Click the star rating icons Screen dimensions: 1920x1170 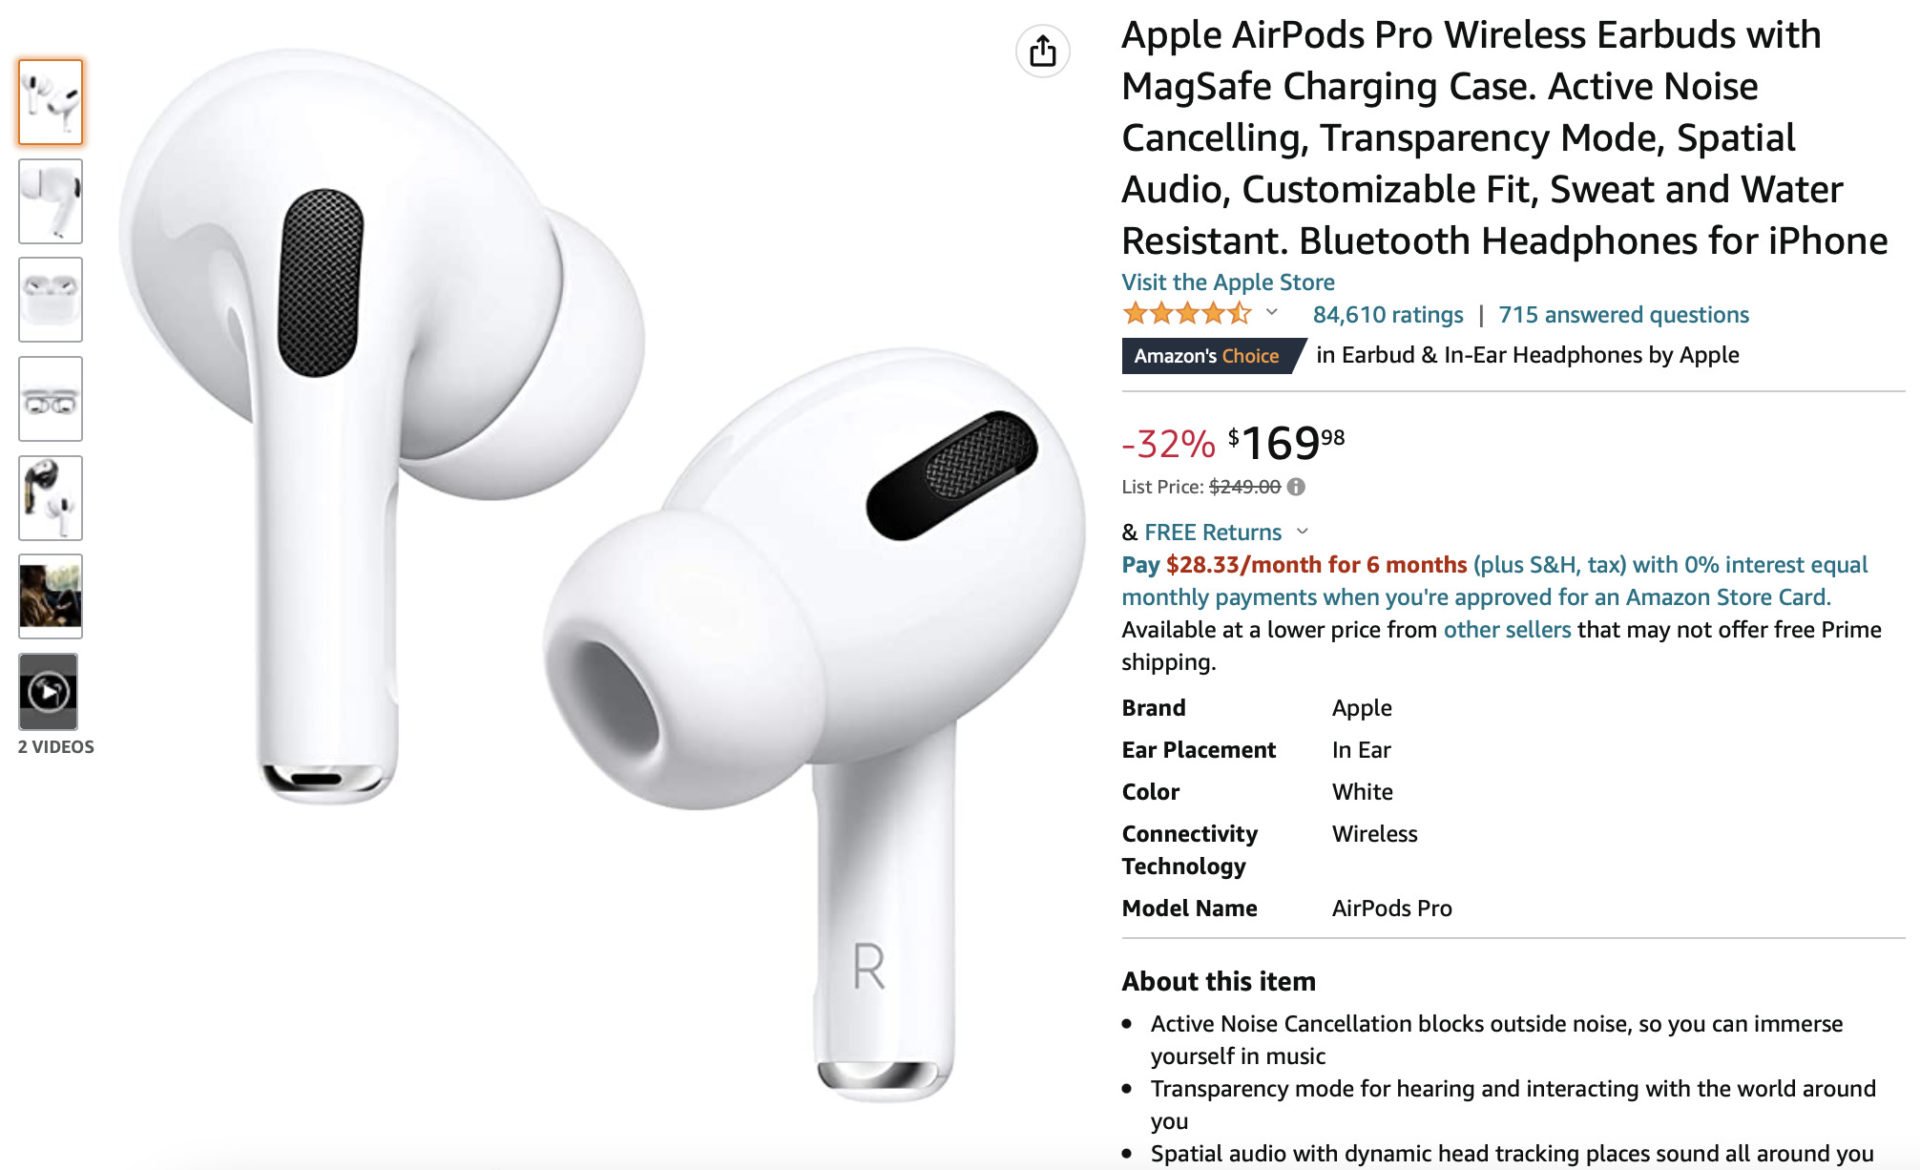[x=1187, y=314]
